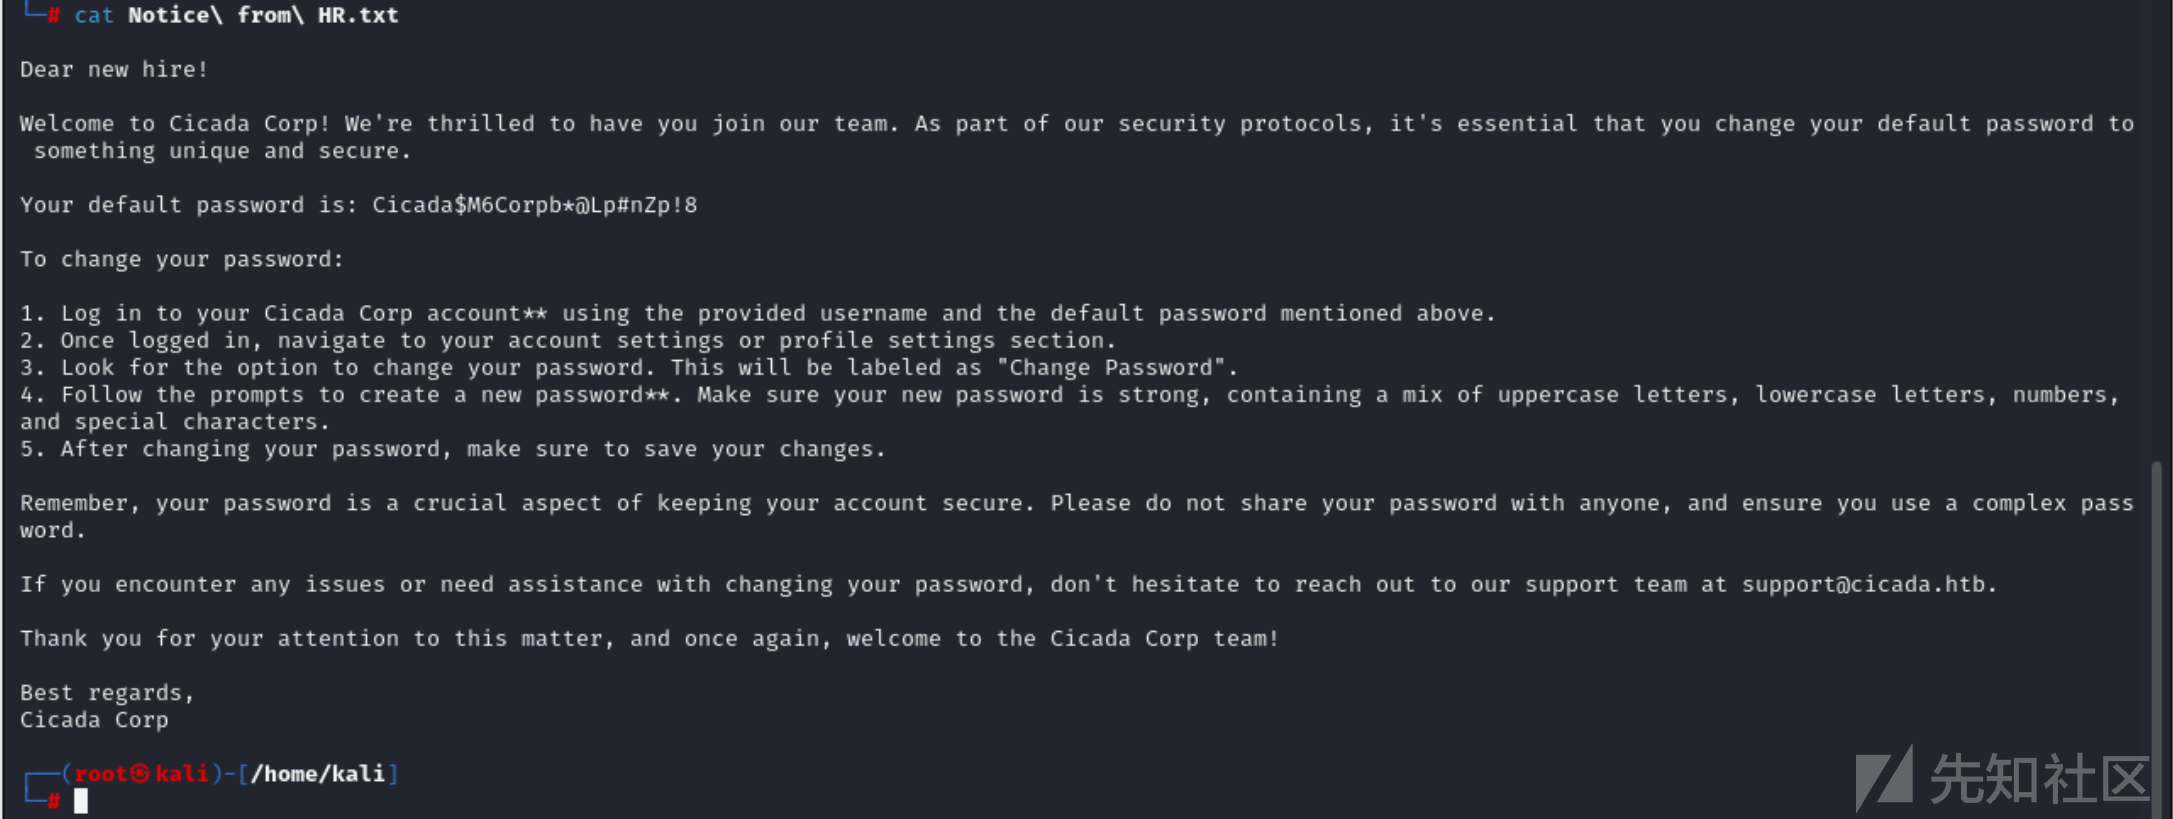Click the skull symbol between root and kali

pyautogui.click(x=141, y=774)
